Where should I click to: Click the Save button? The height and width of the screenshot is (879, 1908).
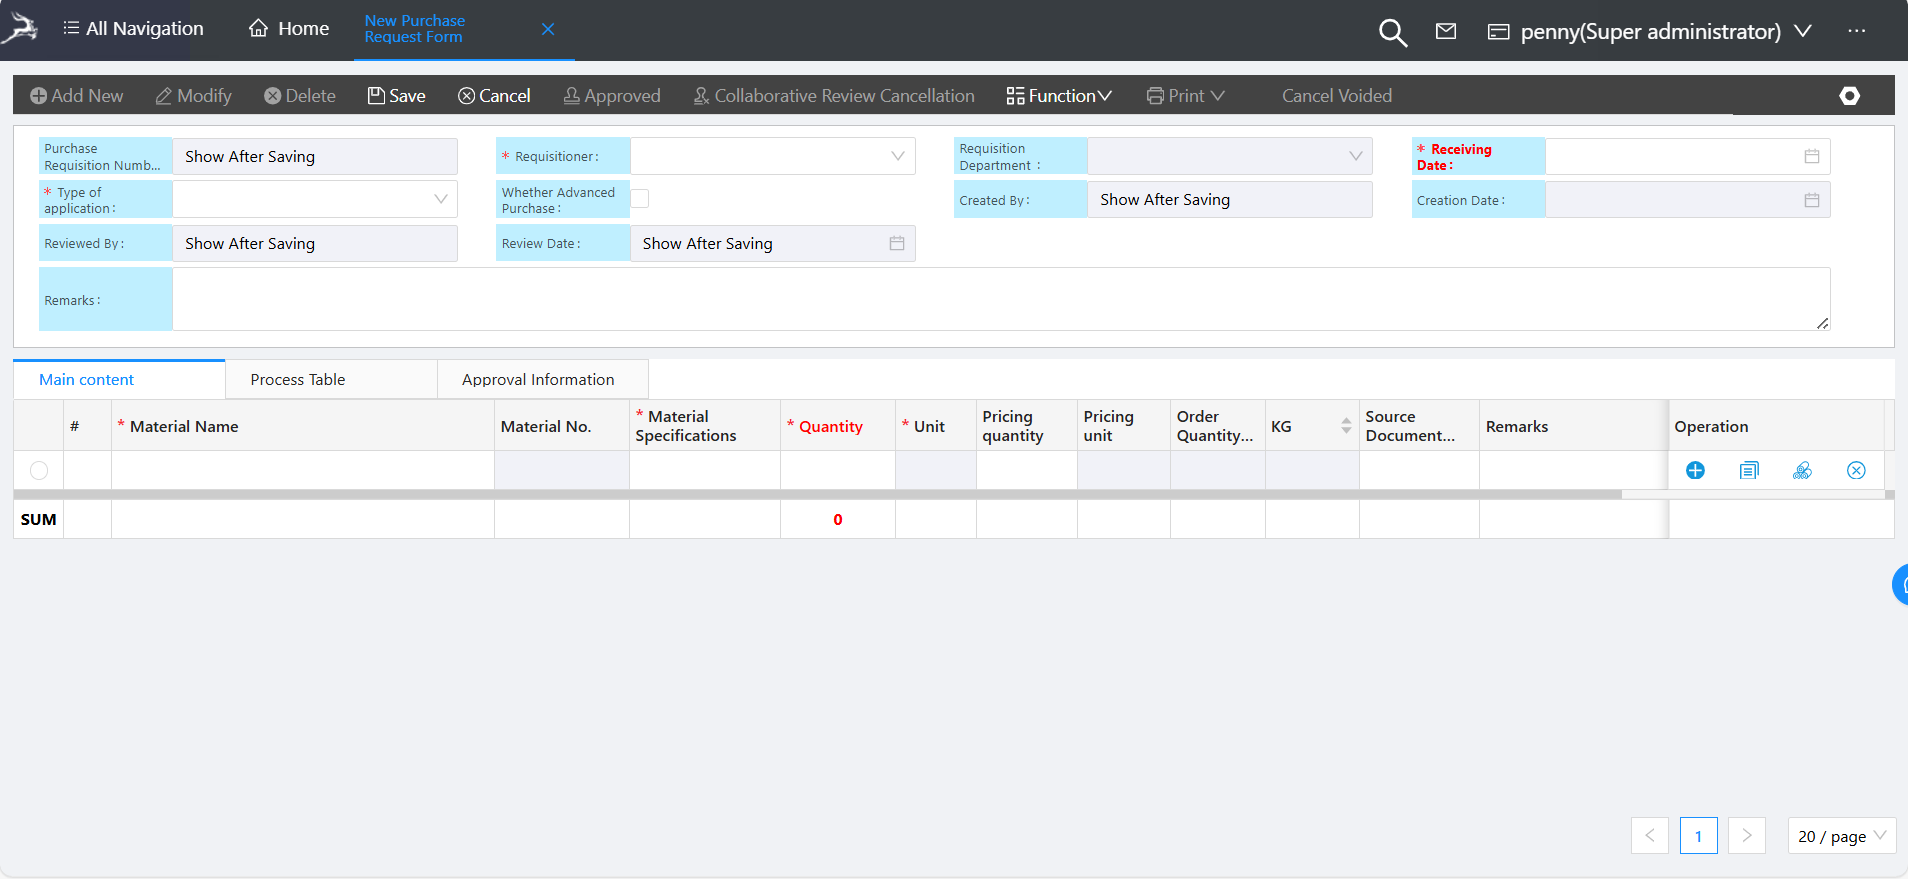tap(397, 96)
